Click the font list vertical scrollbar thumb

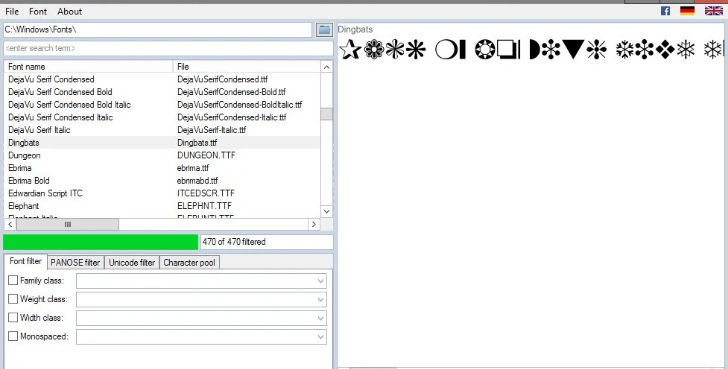(x=326, y=114)
